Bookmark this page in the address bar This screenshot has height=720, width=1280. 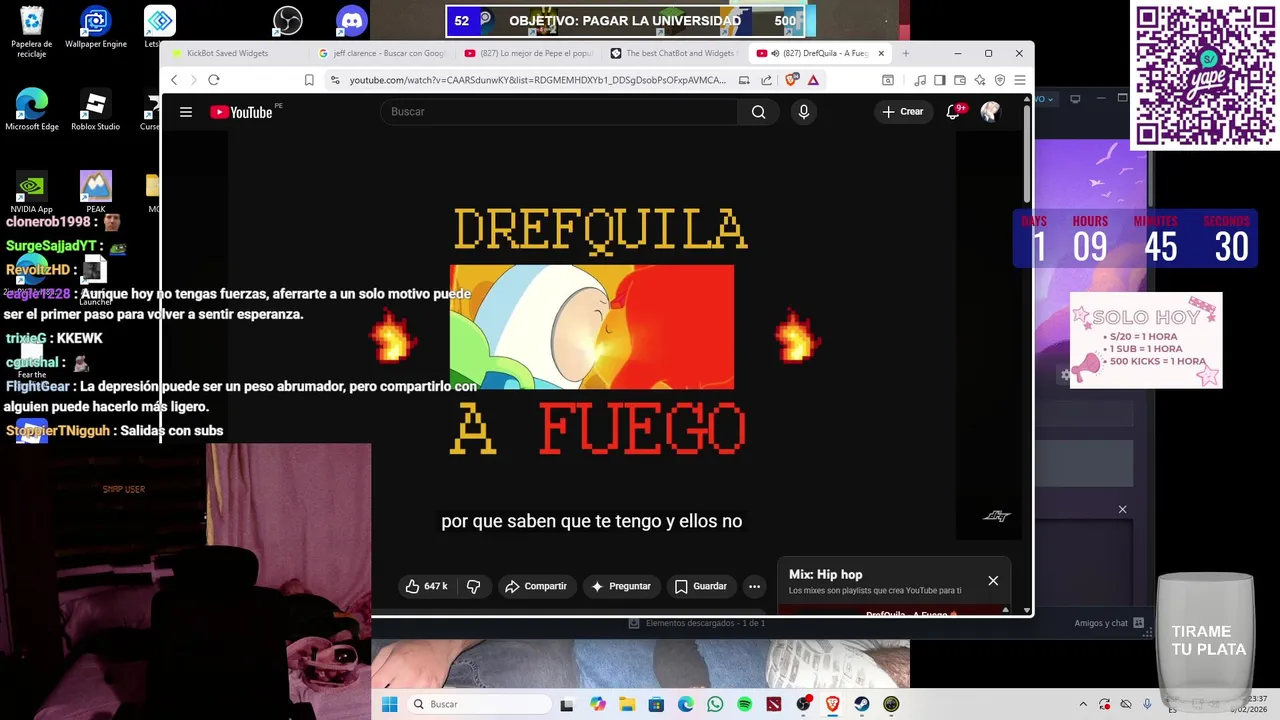point(309,80)
